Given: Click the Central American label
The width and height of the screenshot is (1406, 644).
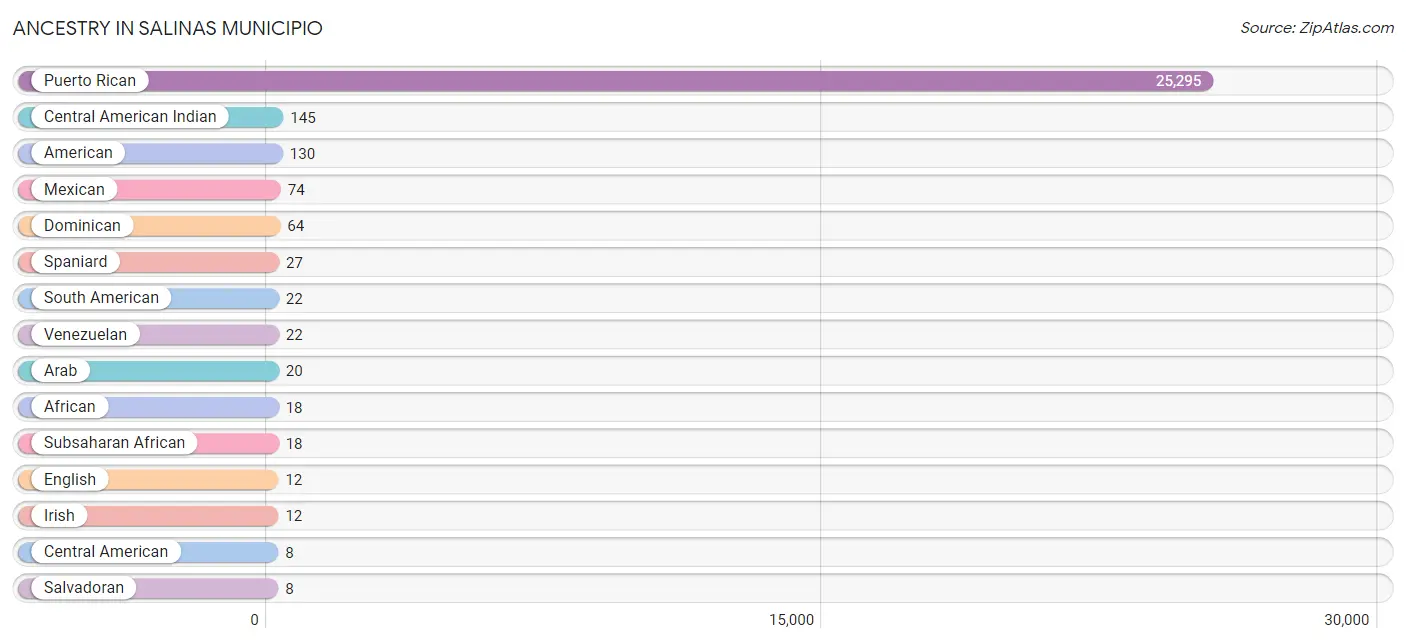Looking at the screenshot, I should click(x=106, y=552).
